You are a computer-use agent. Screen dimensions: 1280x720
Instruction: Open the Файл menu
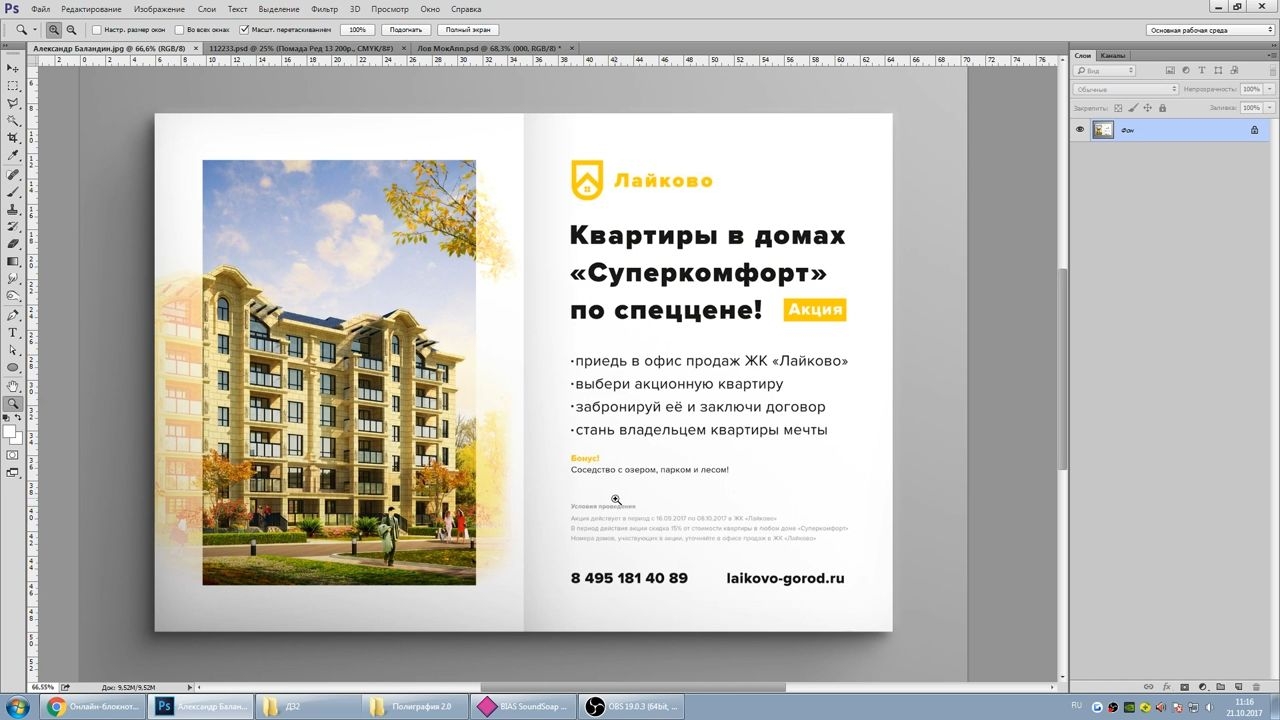pos(40,9)
